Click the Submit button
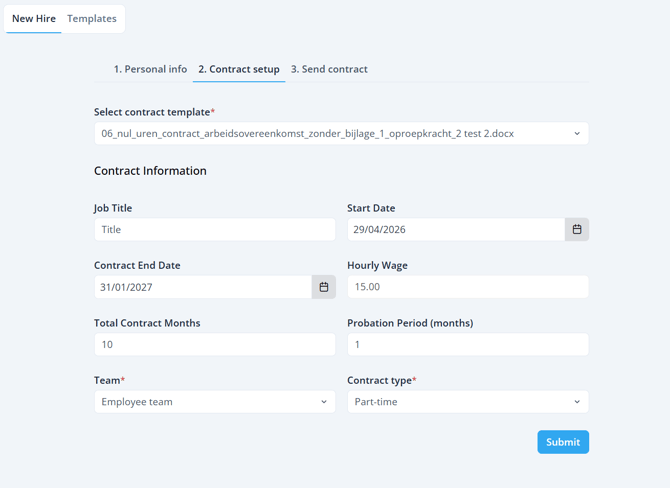Viewport: 670px width, 488px height. click(x=563, y=442)
